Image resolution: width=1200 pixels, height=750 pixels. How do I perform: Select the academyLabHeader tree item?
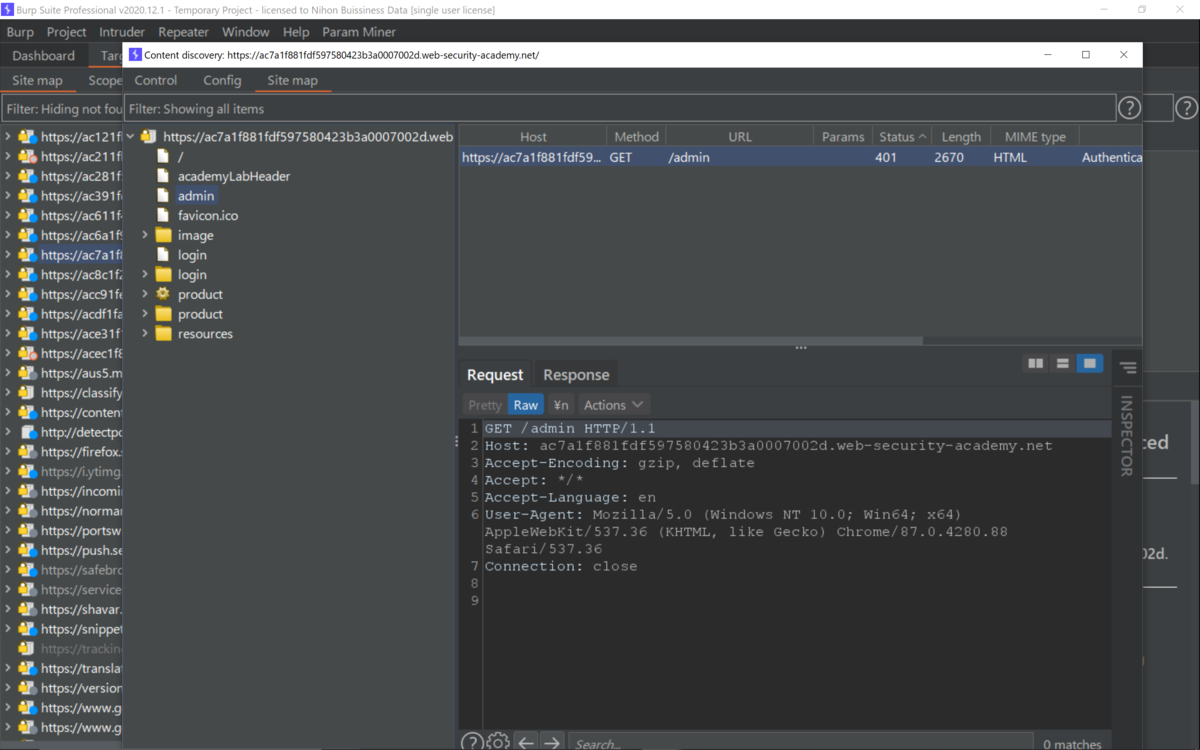pyautogui.click(x=234, y=176)
